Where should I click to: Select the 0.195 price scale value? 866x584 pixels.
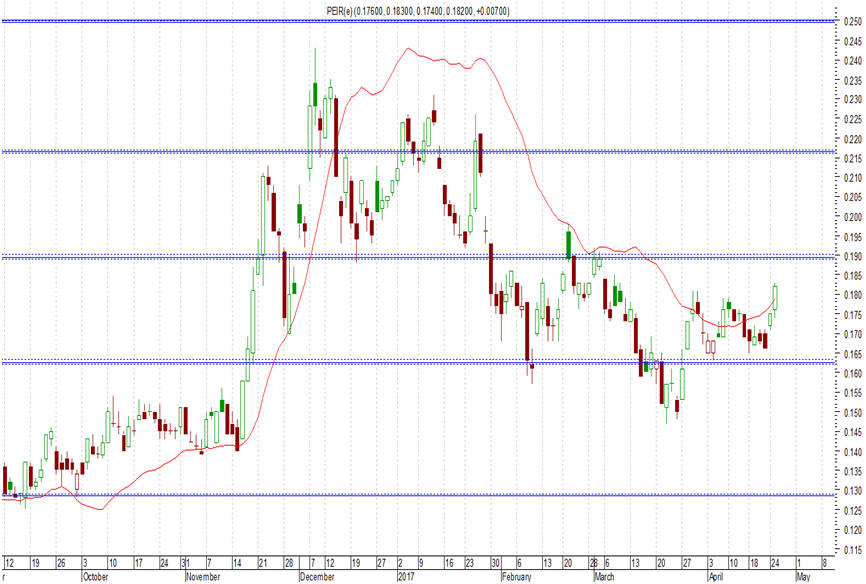coord(853,236)
